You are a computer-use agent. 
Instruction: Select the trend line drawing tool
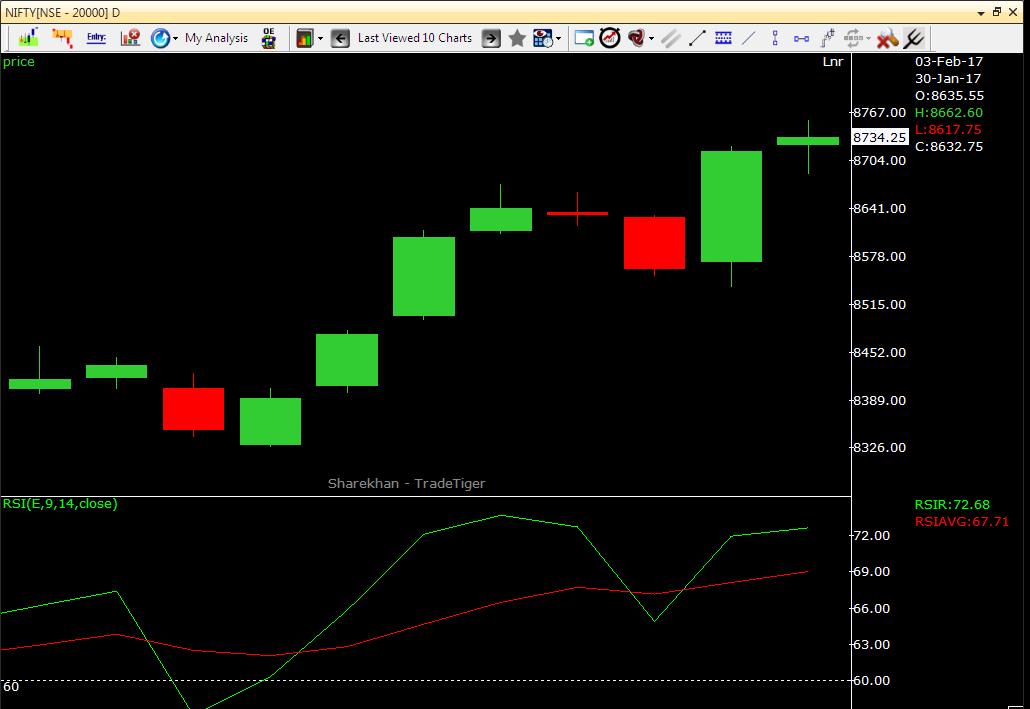[x=697, y=37]
